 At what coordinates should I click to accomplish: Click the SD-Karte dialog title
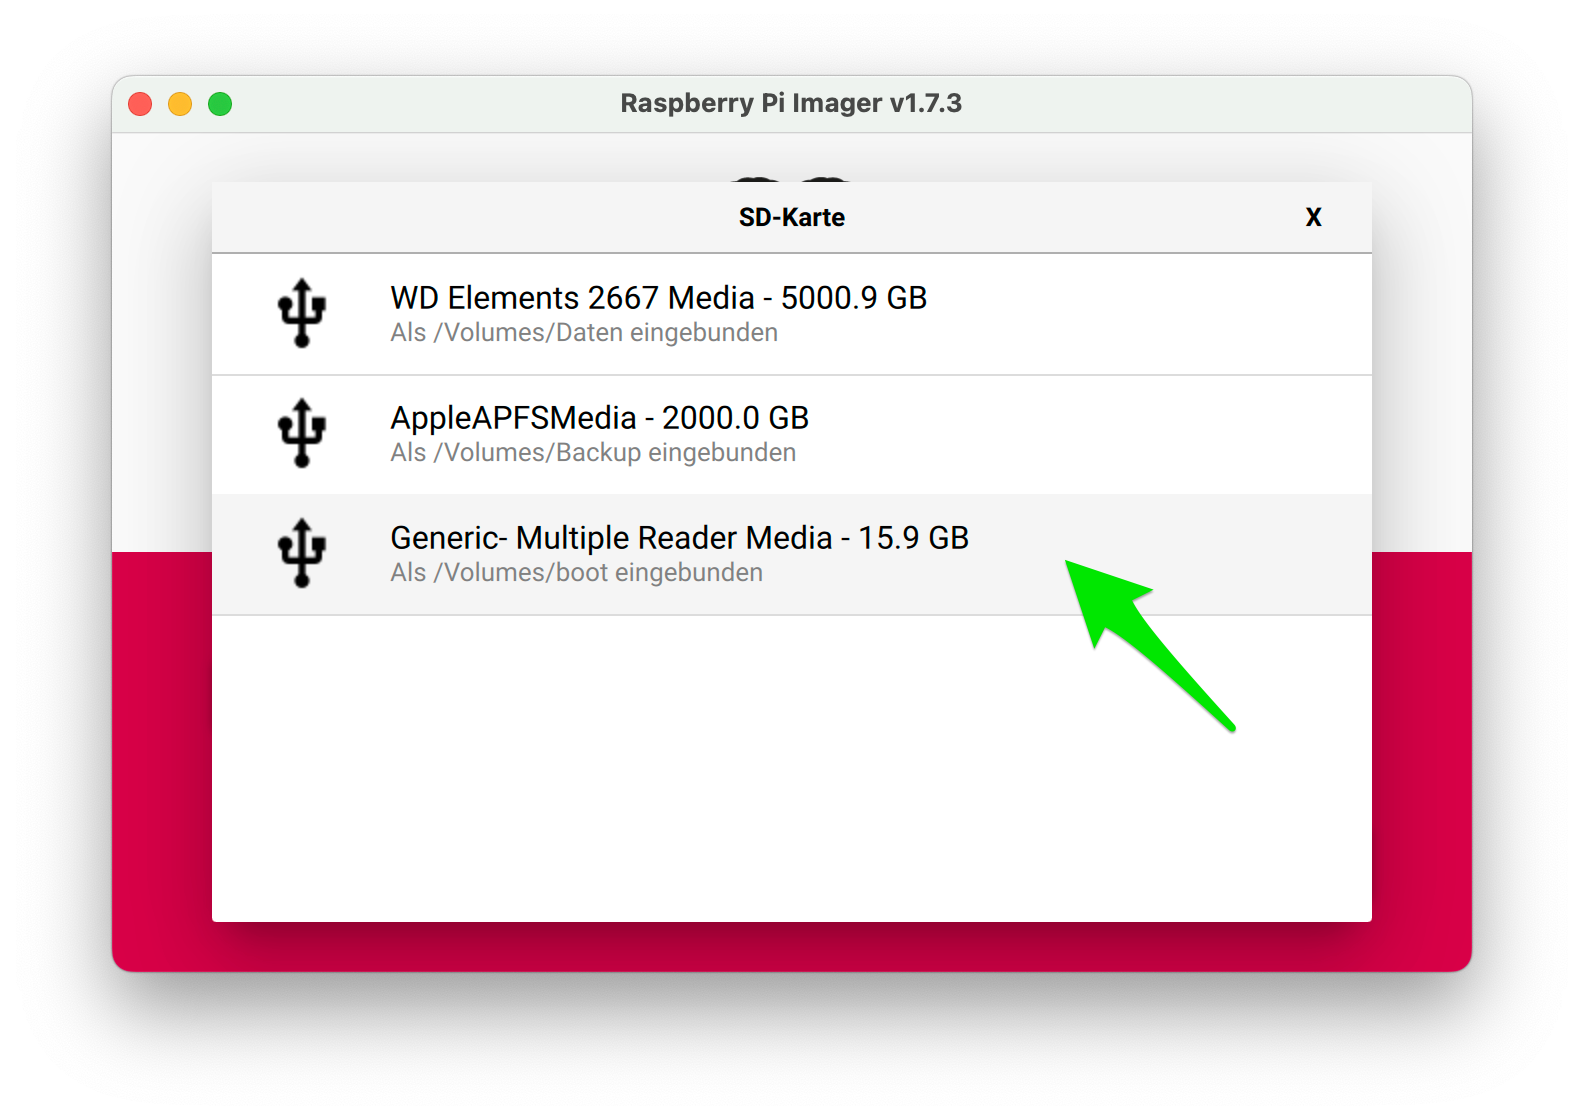(x=792, y=217)
